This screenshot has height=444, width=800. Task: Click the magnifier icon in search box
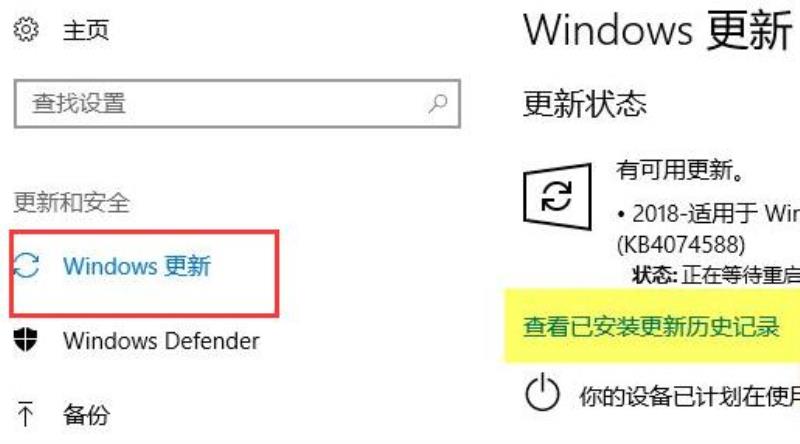438,104
